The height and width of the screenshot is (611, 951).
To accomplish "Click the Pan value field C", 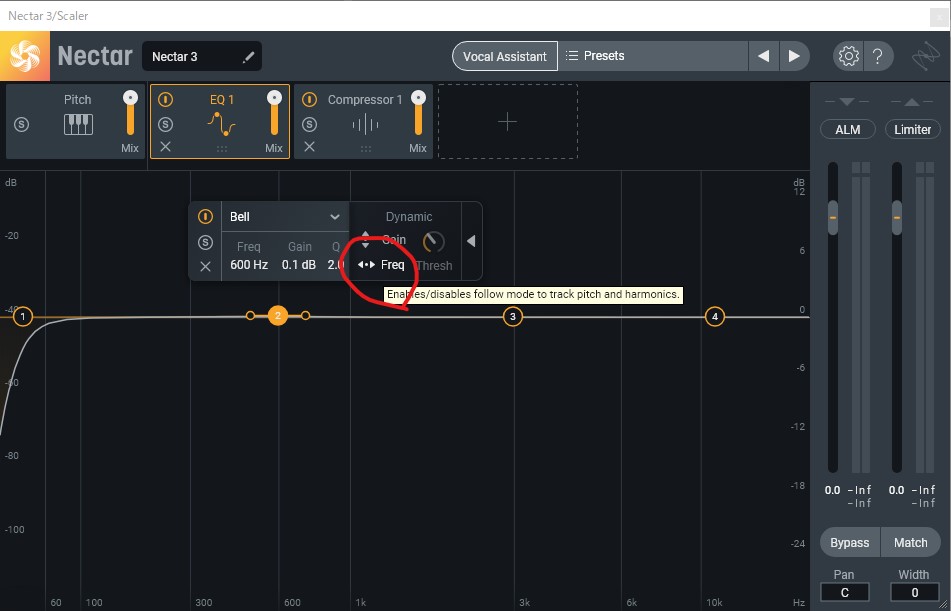I will [844, 592].
